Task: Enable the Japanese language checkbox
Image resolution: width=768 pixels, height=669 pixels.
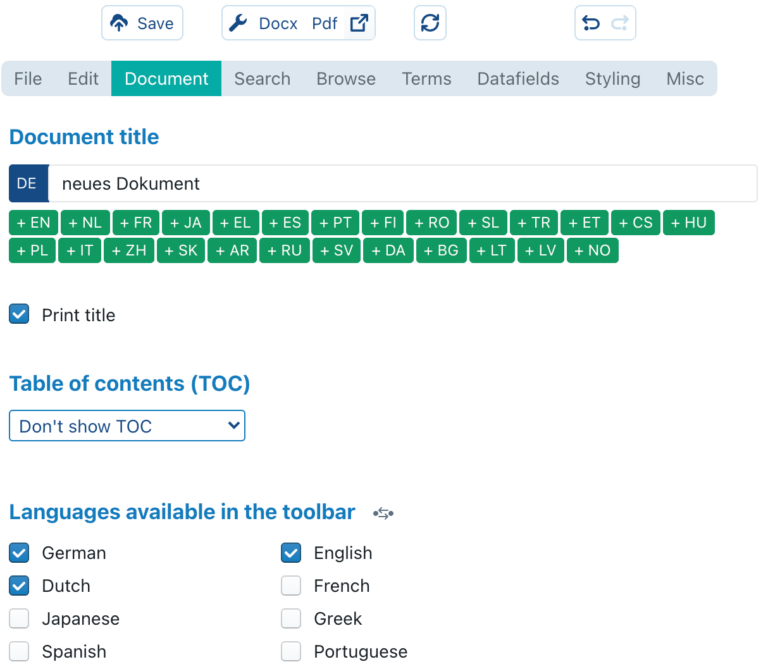Action: point(19,619)
